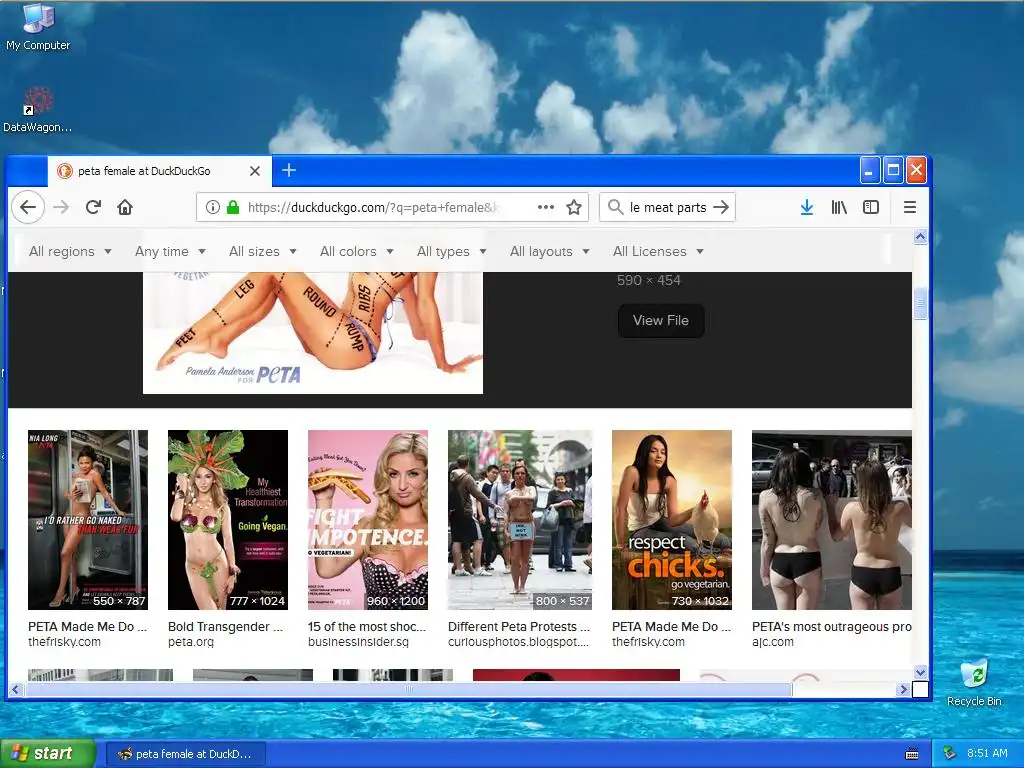Screen dimensions: 1024x768
Task: Select the 'peta female at DuckDuckGo' tab
Action: pyautogui.click(x=159, y=171)
